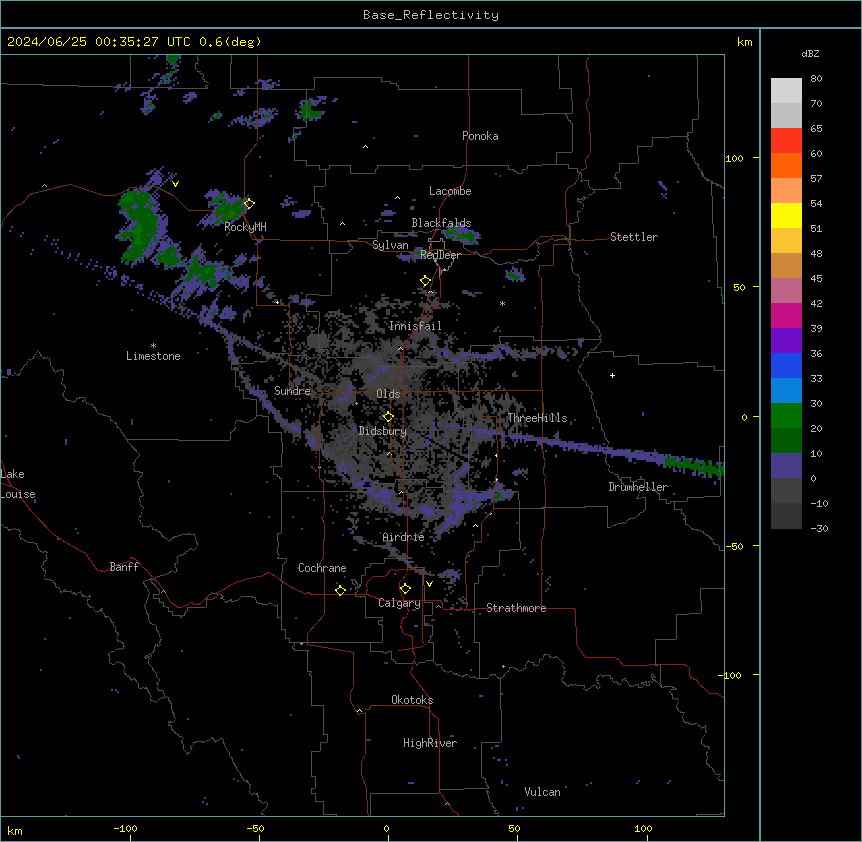Click the yellow V marker northwest of RockyMH
This screenshot has height=842, width=862.
(x=175, y=184)
